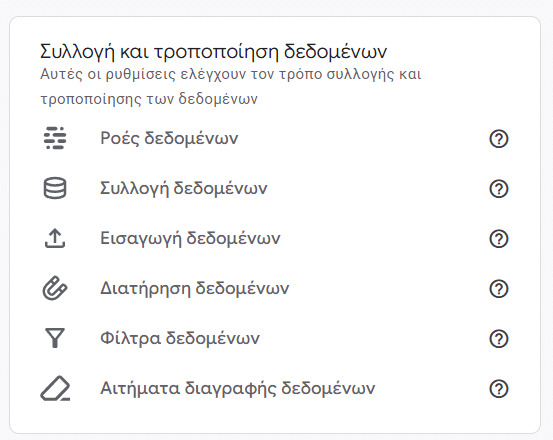
Task: Click the Αυτές οι ρυθμίσεις description text
Action: 231,86
